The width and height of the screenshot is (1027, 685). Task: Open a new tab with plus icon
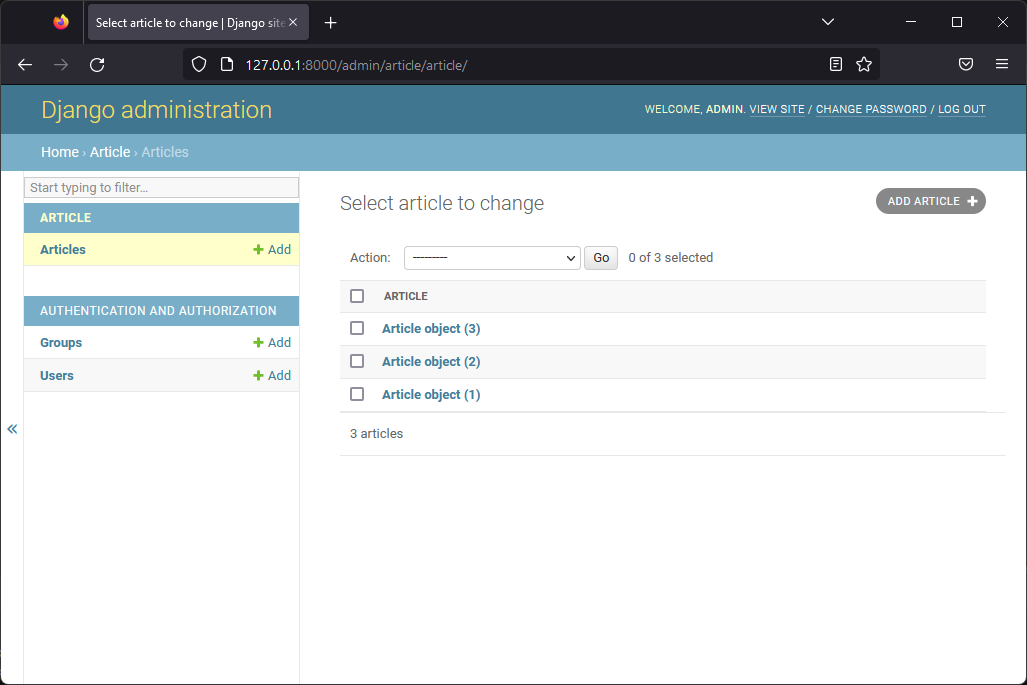pos(331,23)
